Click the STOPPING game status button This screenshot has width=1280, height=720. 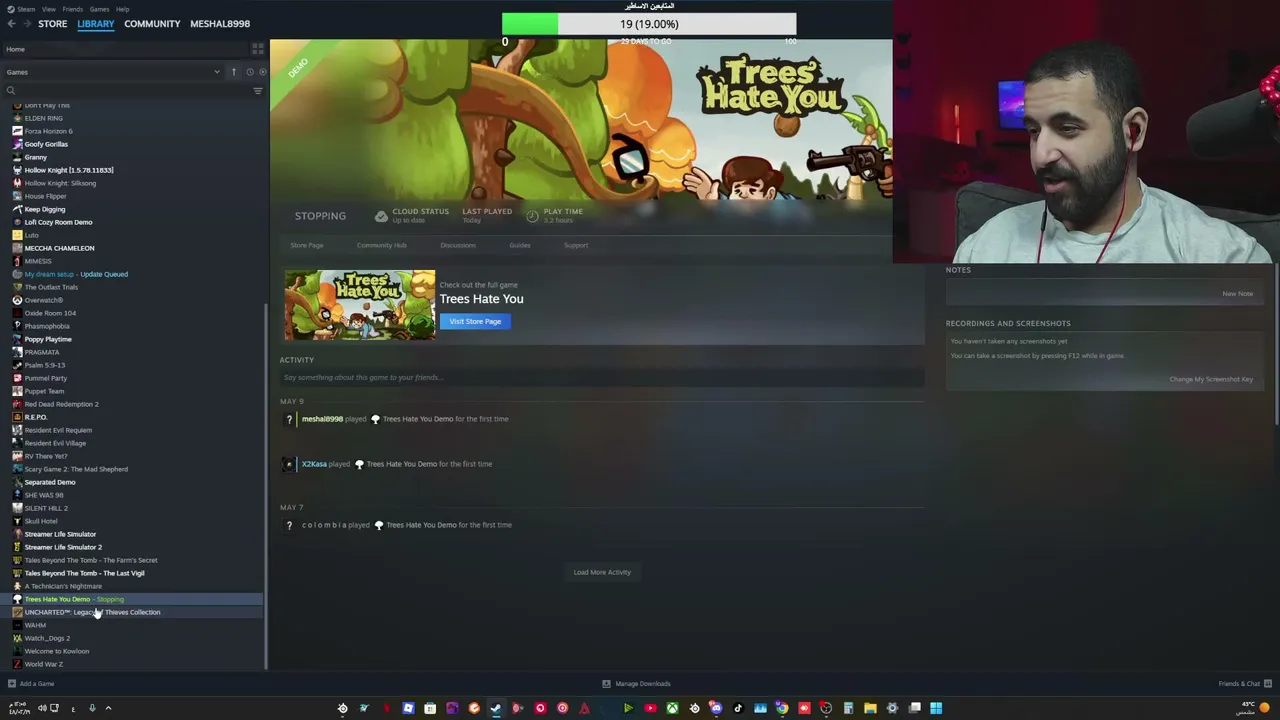[x=320, y=216]
